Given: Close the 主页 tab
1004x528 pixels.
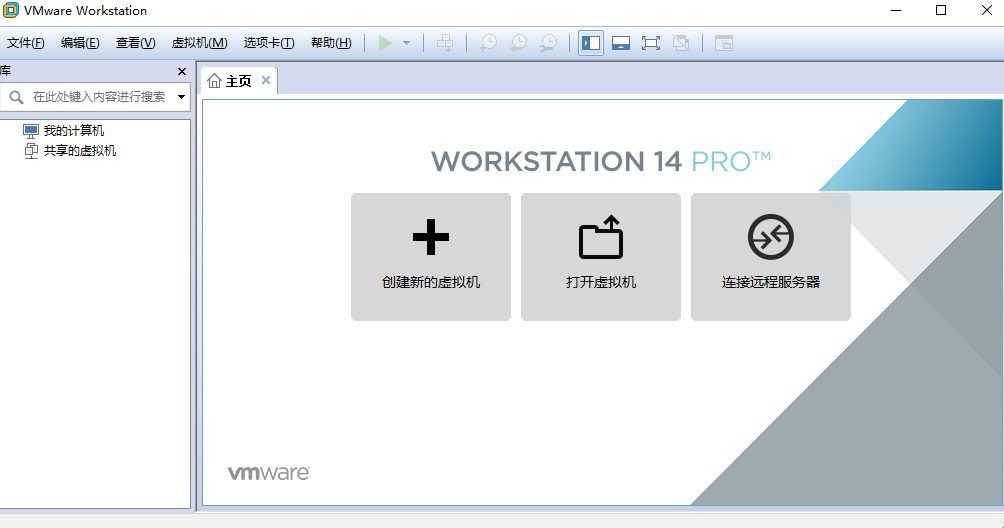Looking at the screenshot, I should [x=266, y=80].
